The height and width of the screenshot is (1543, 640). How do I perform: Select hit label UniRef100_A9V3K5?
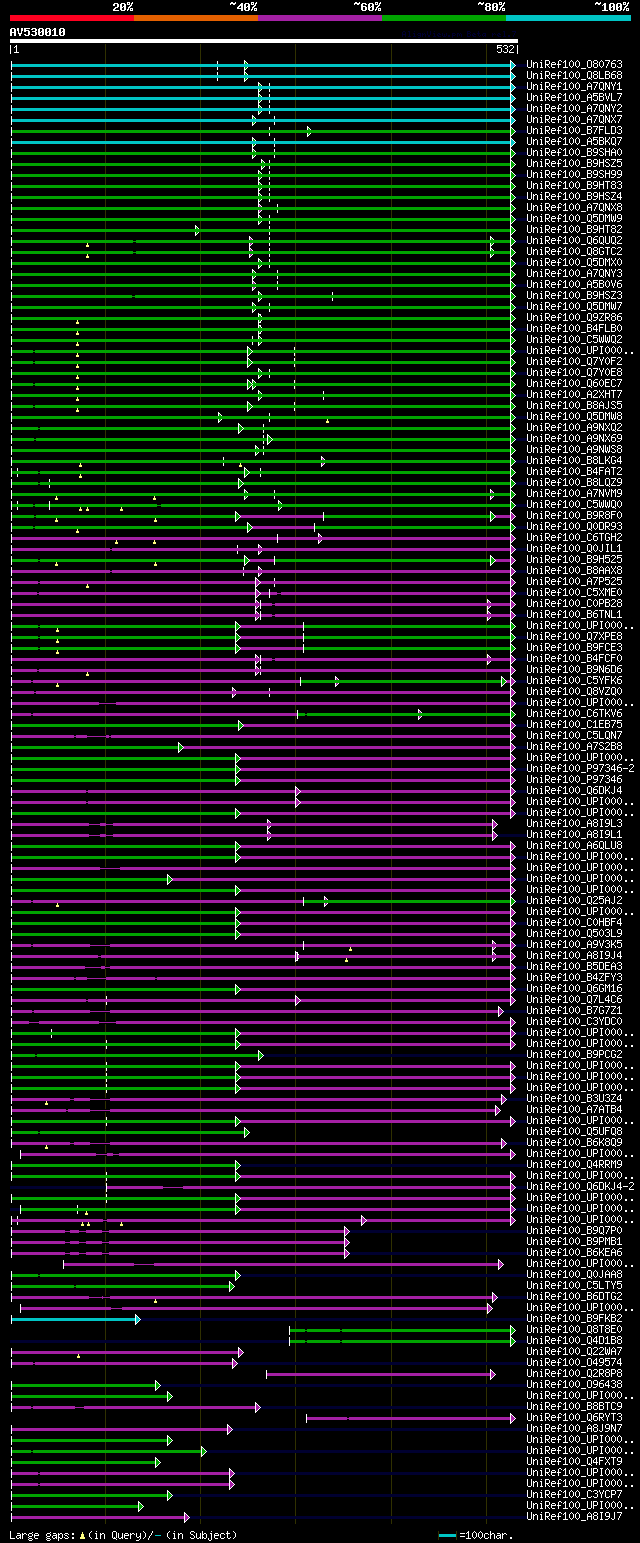tap(574, 944)
